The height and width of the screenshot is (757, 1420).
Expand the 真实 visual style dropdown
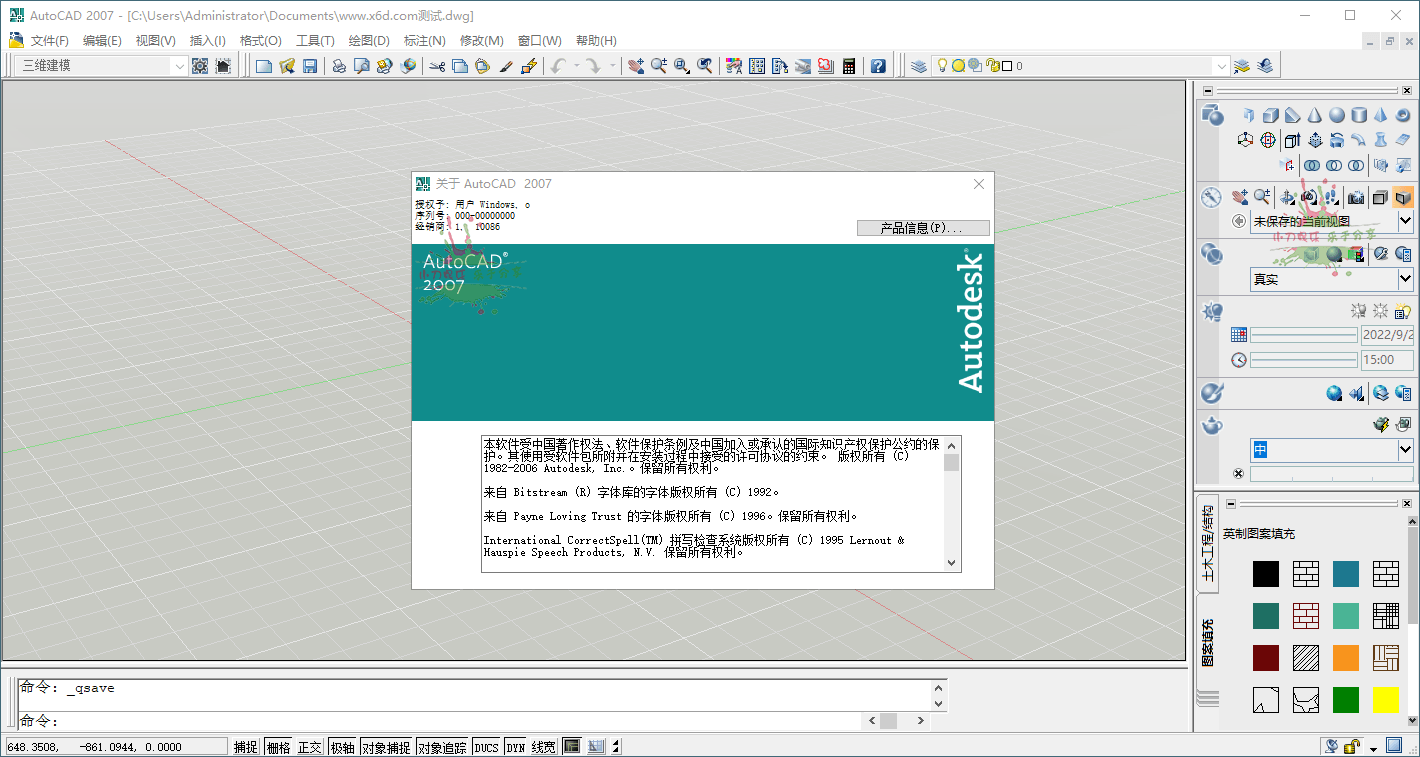pos(1405,279)
